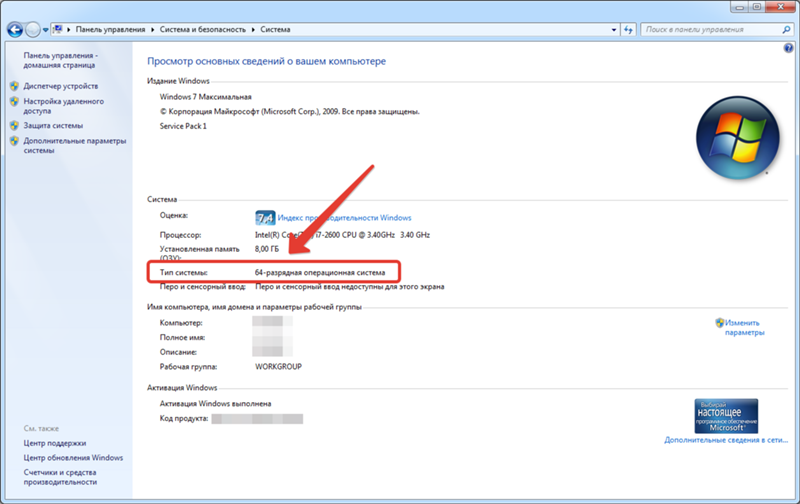The image size is (800, 504).
Task: Click the 'Service Pack 1' text
Action: [x=183, y=126]
